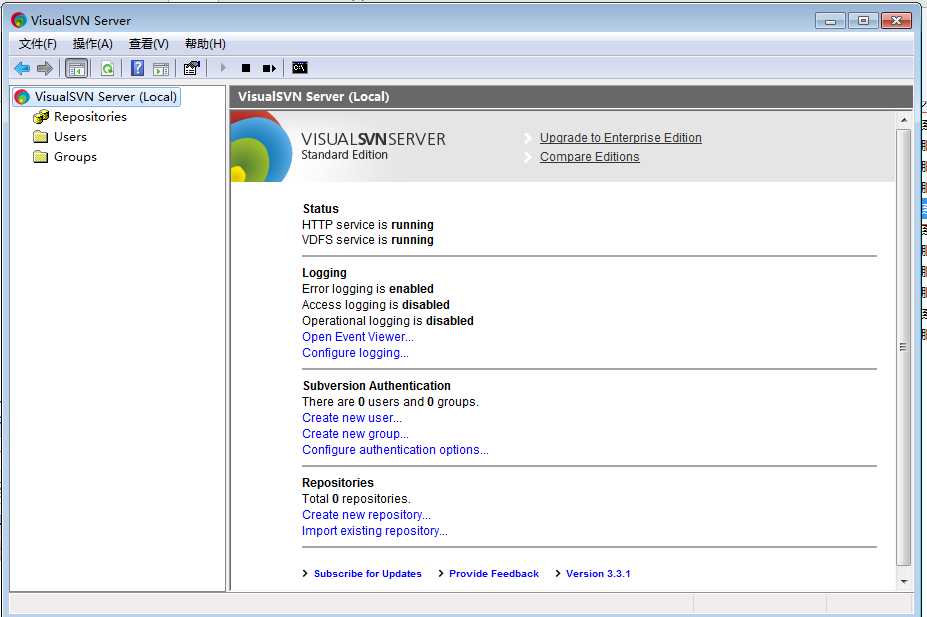The width and height of the screenshot is (927, 617).
Task: Open the 文件(F) menu
Action: pyautogui.click(x=37, y=44)
